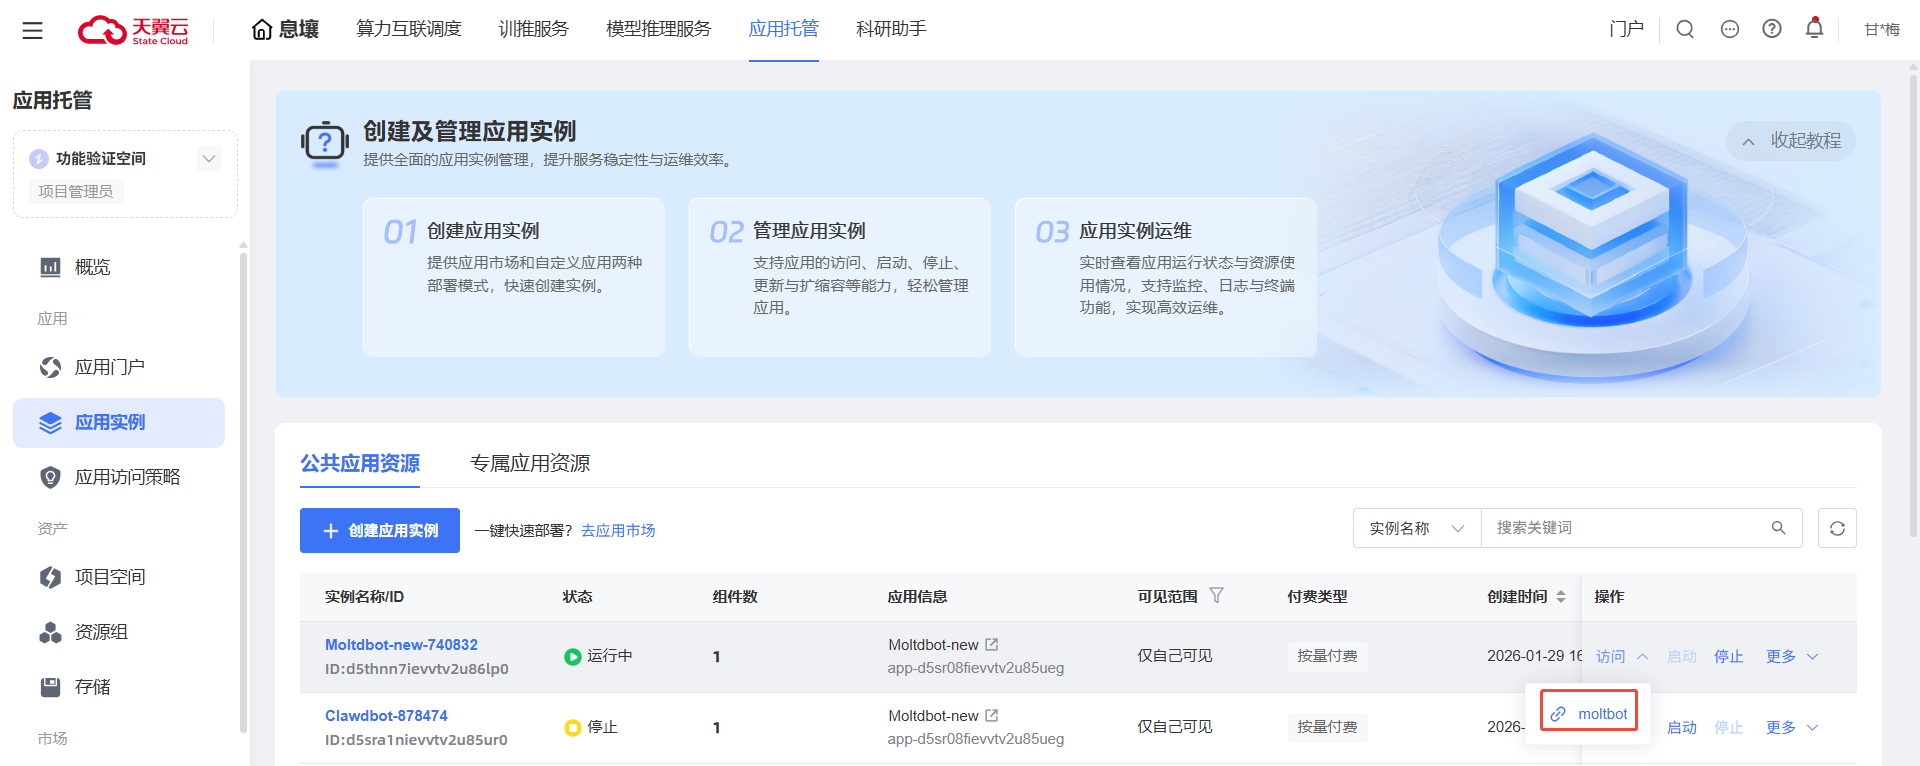Open 模型推理服务 in top navigation
Screen dimensions: 1920x766
click(x=658, y=29)
